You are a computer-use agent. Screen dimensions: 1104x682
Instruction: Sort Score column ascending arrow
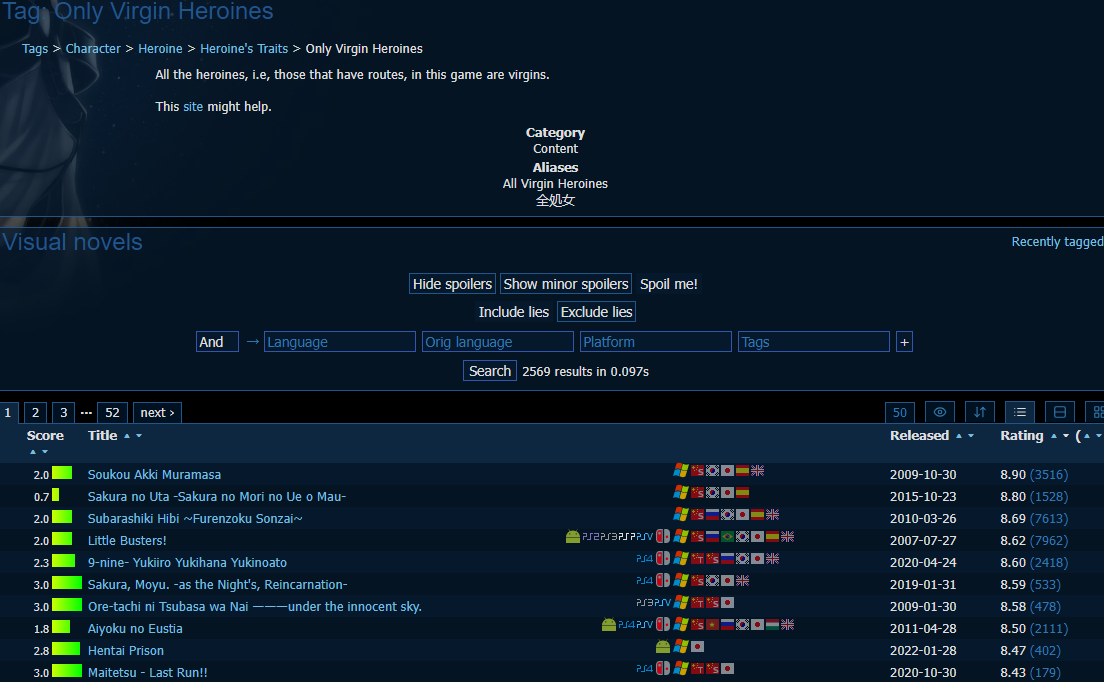(x=32, y=452)
